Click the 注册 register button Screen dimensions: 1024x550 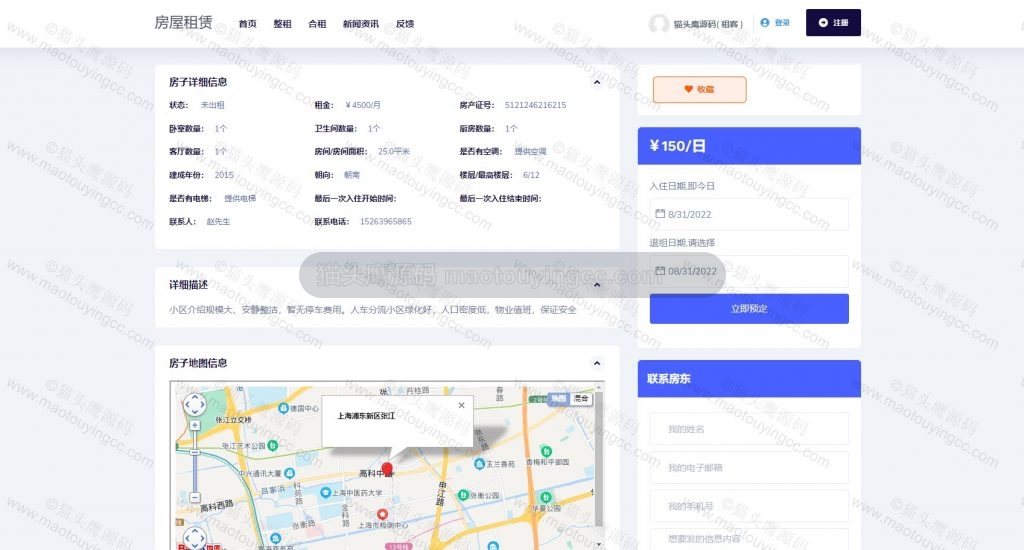tap(833, 22)
